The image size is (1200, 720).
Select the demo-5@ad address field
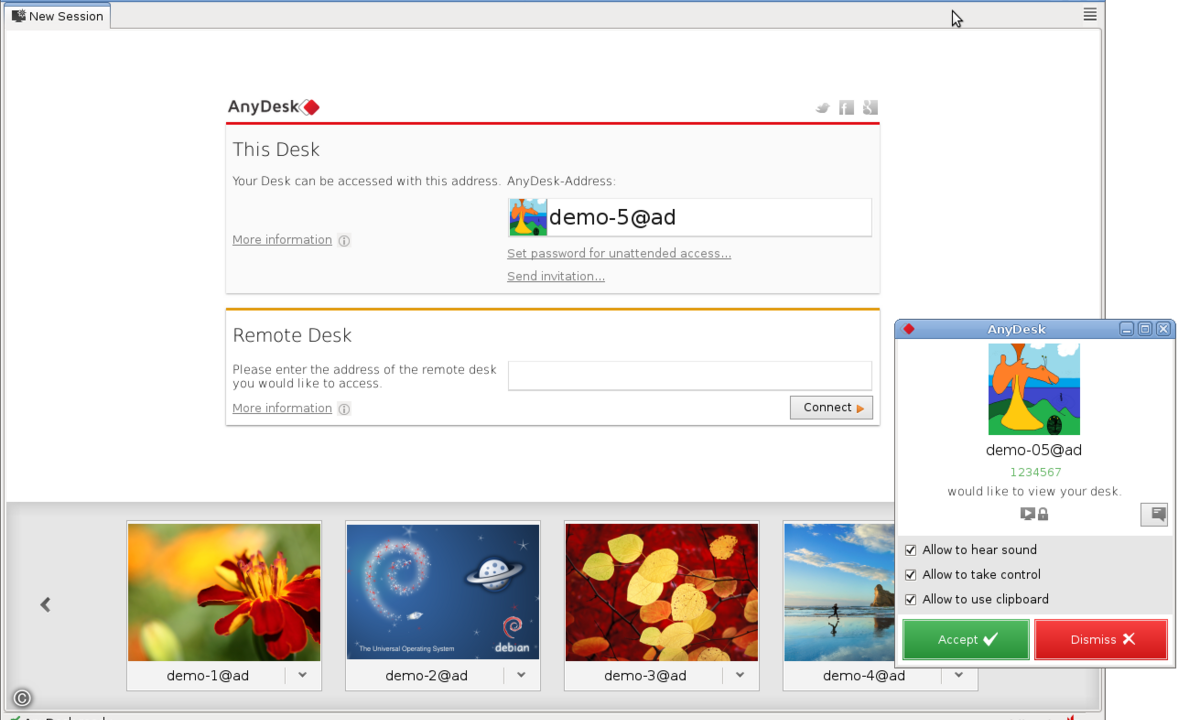(689, 217)
